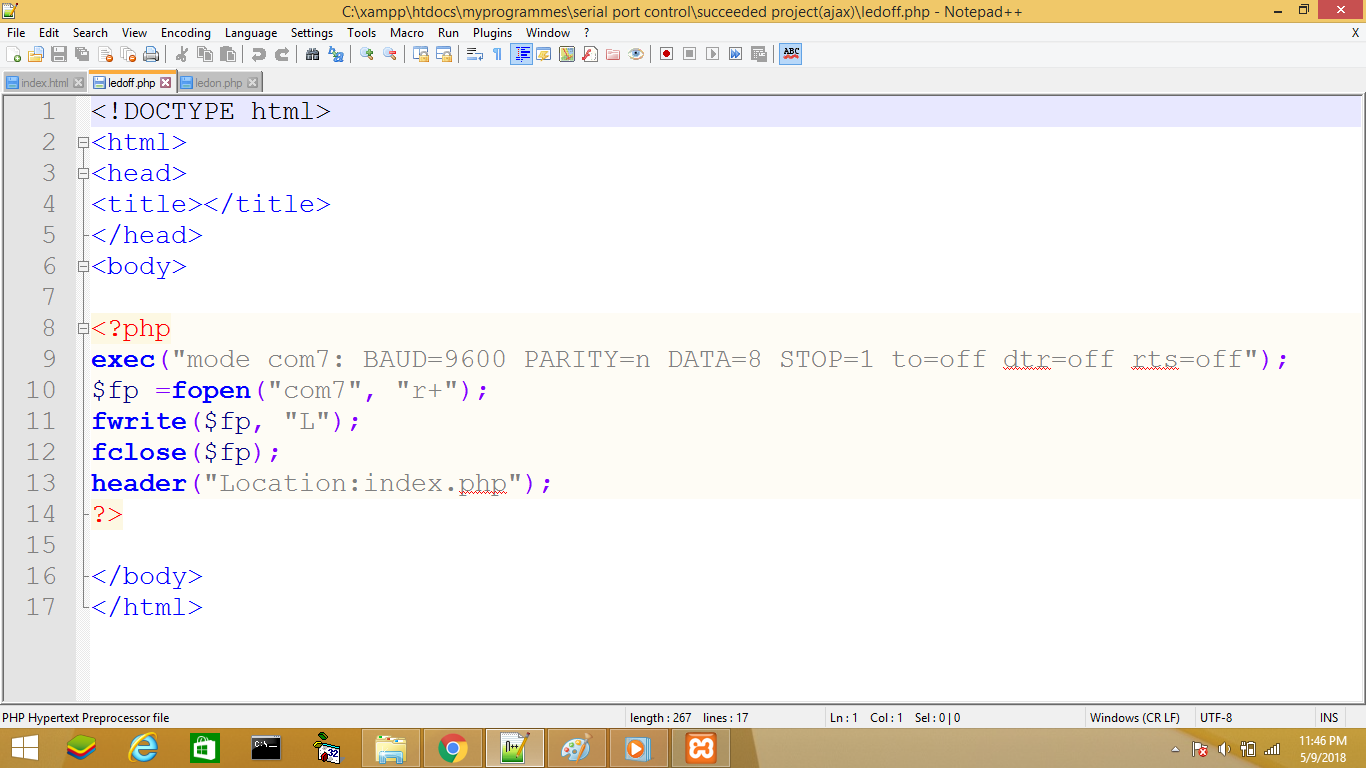The height and width of the screenshot is (768, 1366).
Task: Open Google Chrome from taskbar
Action: [x=453, y=748]
